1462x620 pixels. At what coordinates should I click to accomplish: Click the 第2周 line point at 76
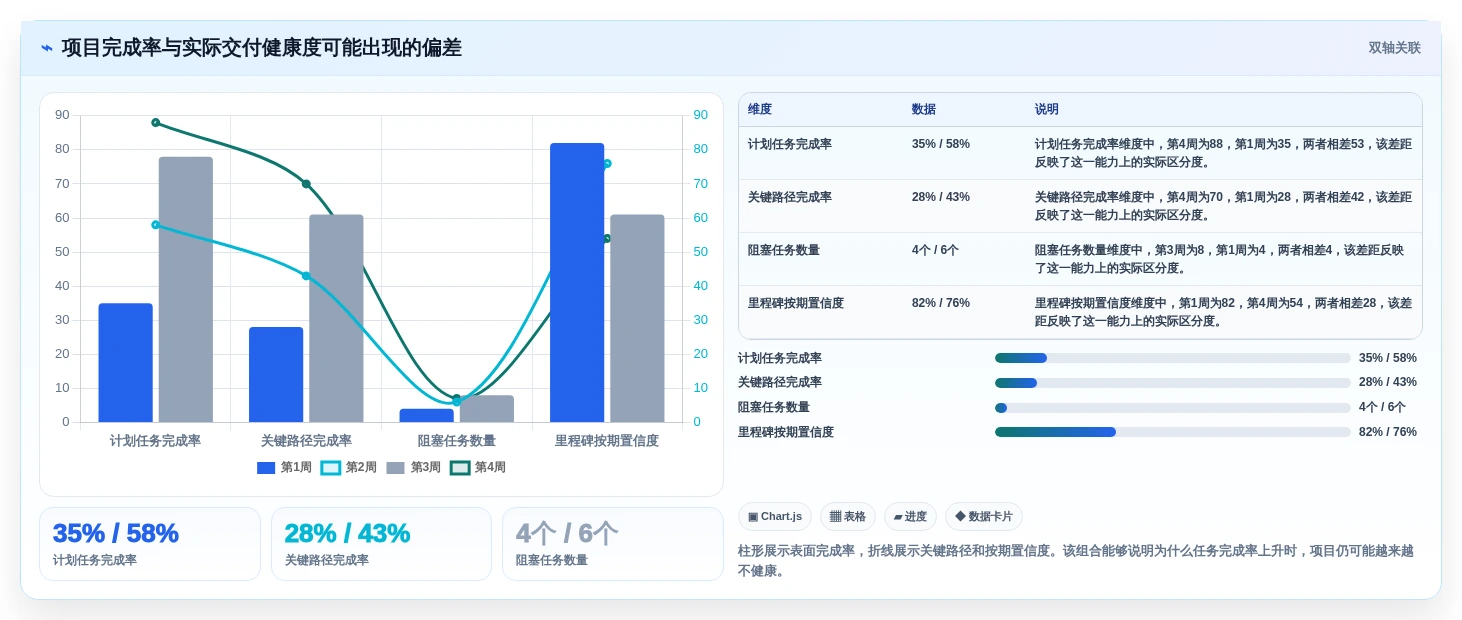pos(607,164)
